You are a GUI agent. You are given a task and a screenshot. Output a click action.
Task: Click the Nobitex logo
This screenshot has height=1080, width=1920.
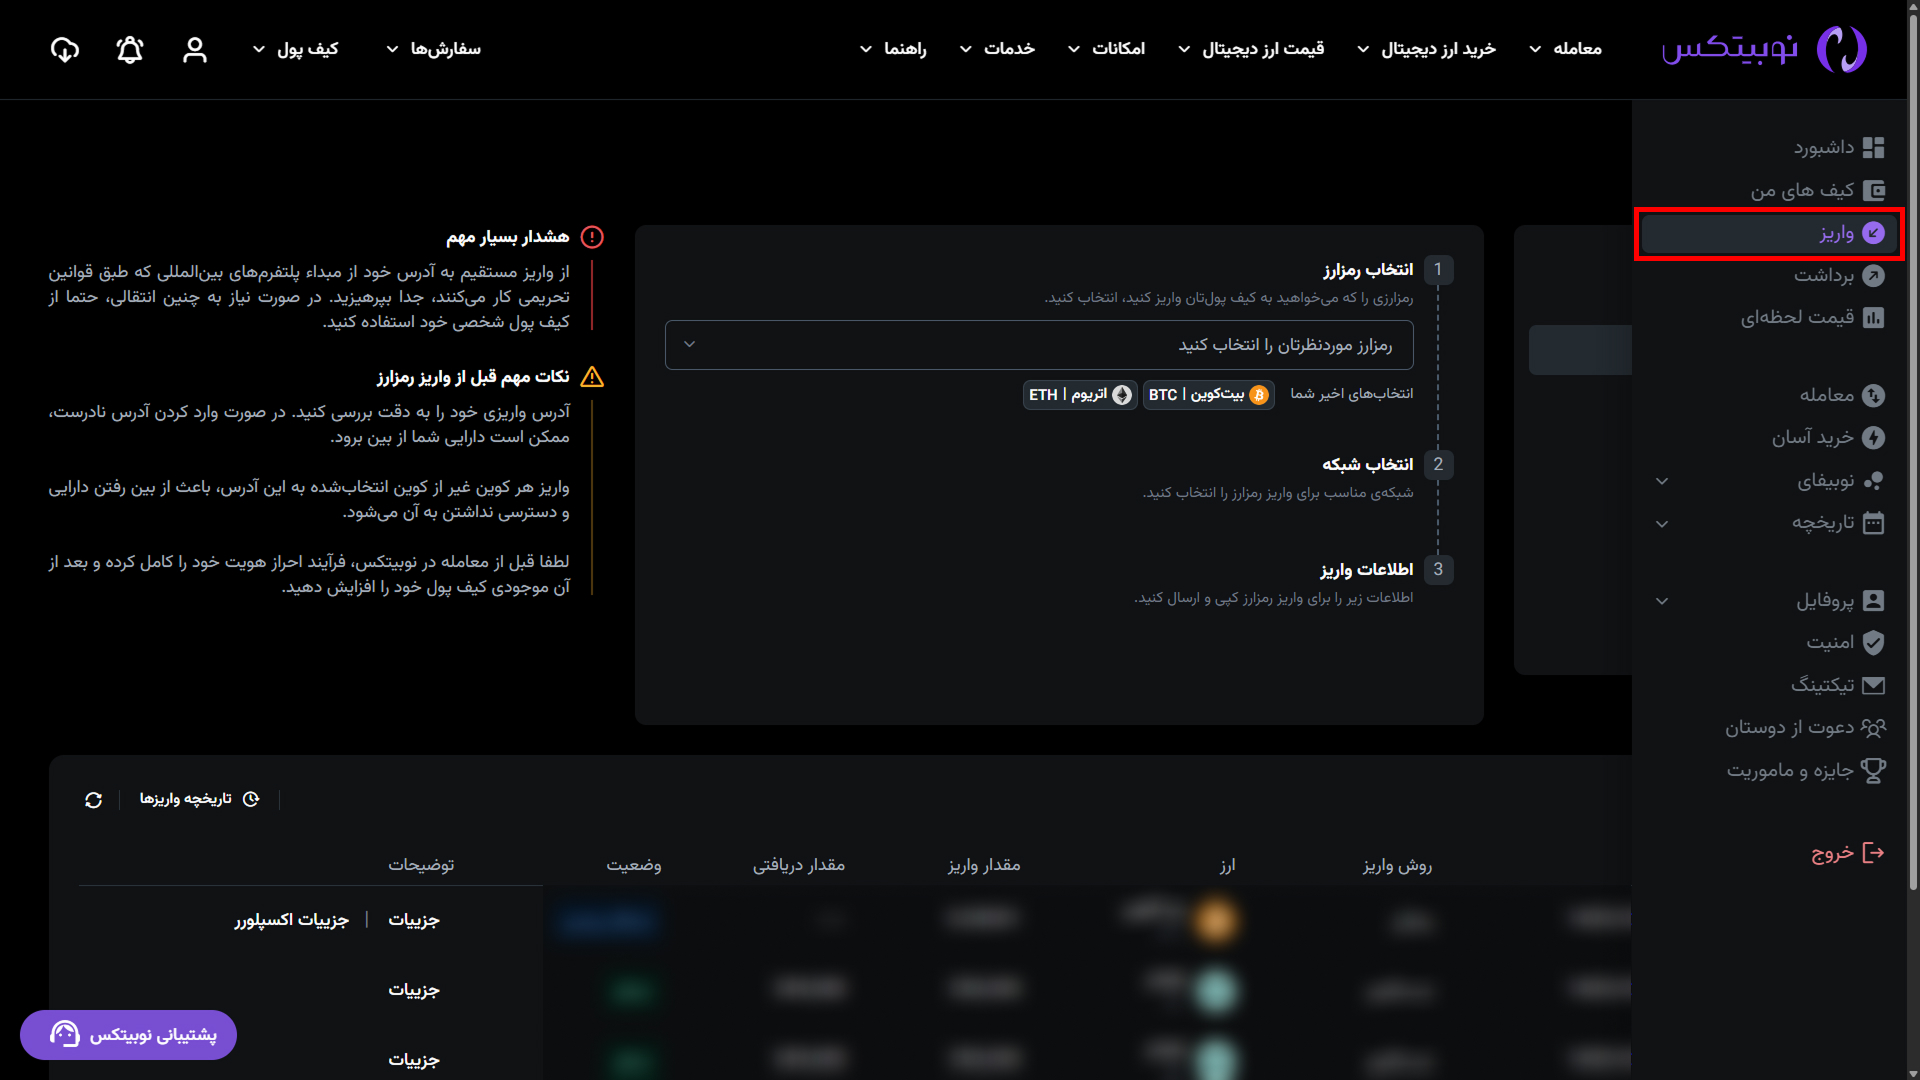point(1765,49)
